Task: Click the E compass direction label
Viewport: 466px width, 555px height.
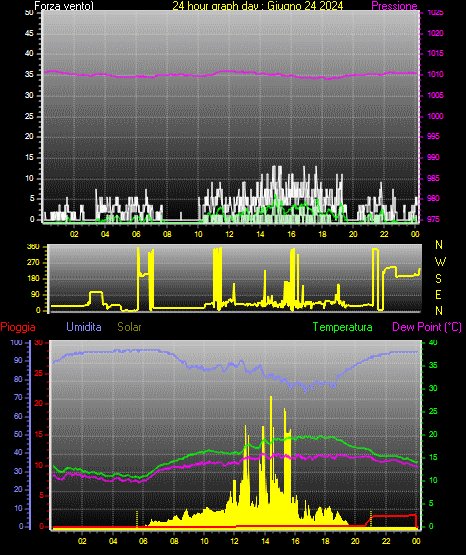Action: (438, 295)
